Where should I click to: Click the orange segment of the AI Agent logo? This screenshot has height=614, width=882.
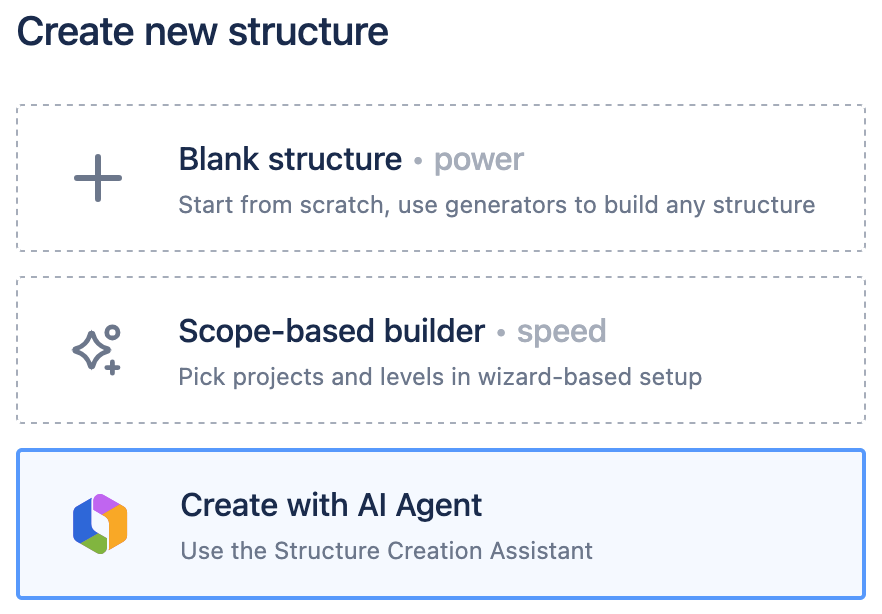(116, 523)
